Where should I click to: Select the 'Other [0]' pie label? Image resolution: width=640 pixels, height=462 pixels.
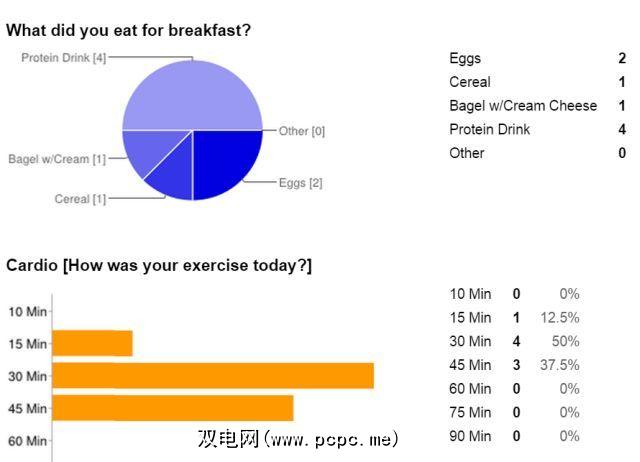[302, 131]
